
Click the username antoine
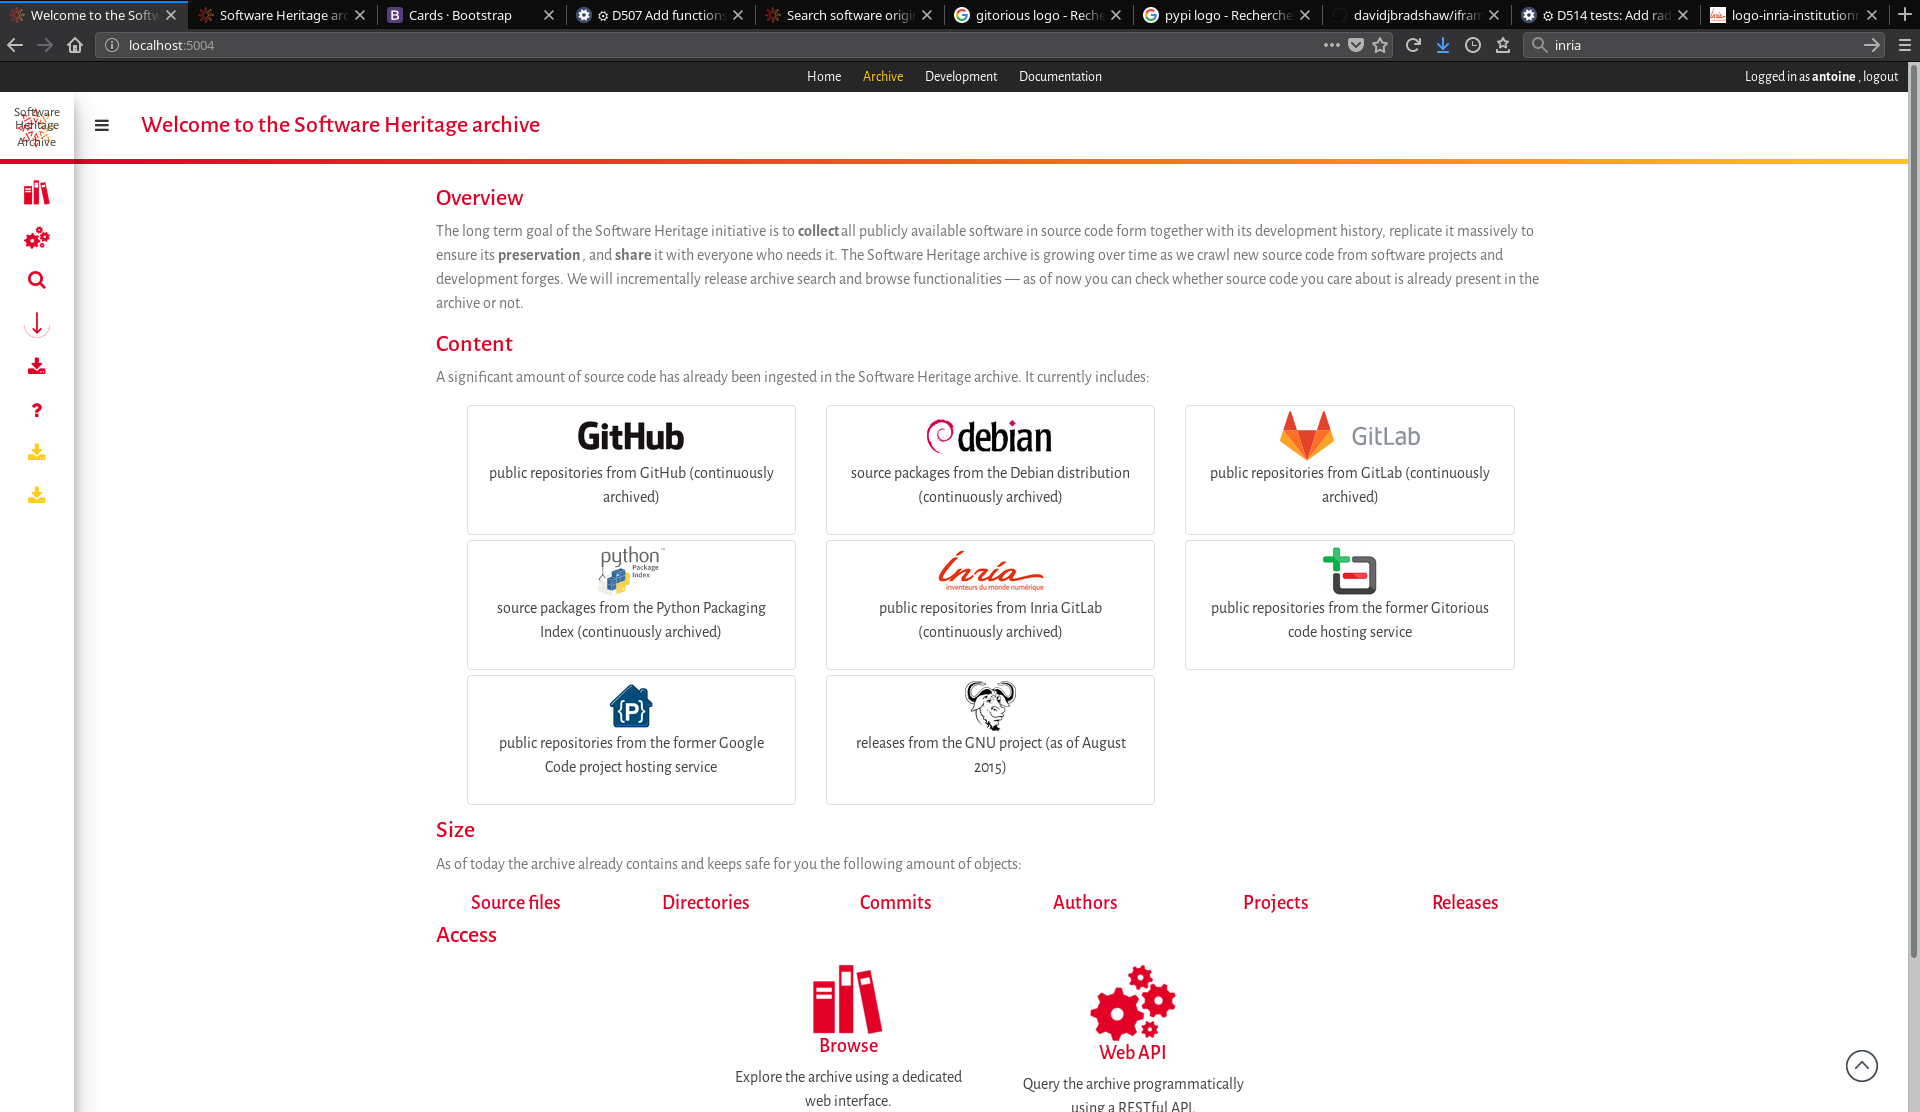click(x=1834, y=76)
